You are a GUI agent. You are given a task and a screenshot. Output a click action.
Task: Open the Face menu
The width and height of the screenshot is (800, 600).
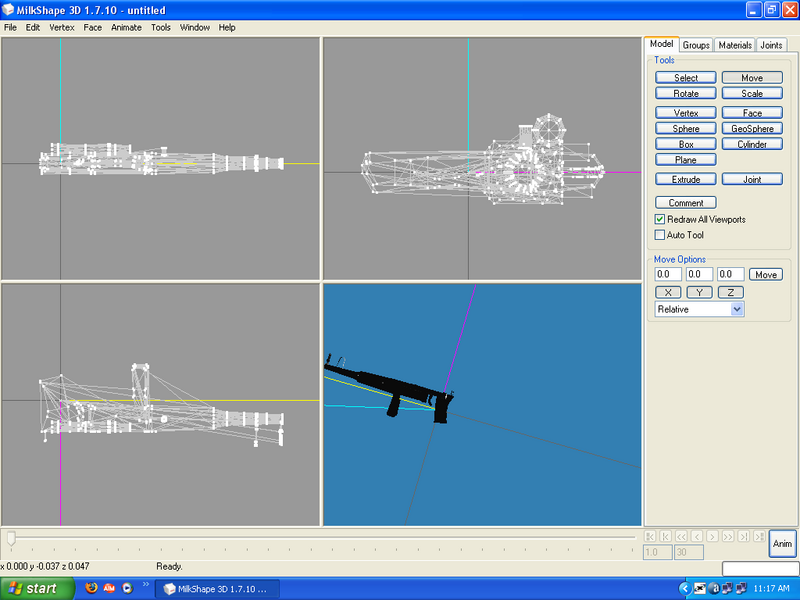[93, 28]
